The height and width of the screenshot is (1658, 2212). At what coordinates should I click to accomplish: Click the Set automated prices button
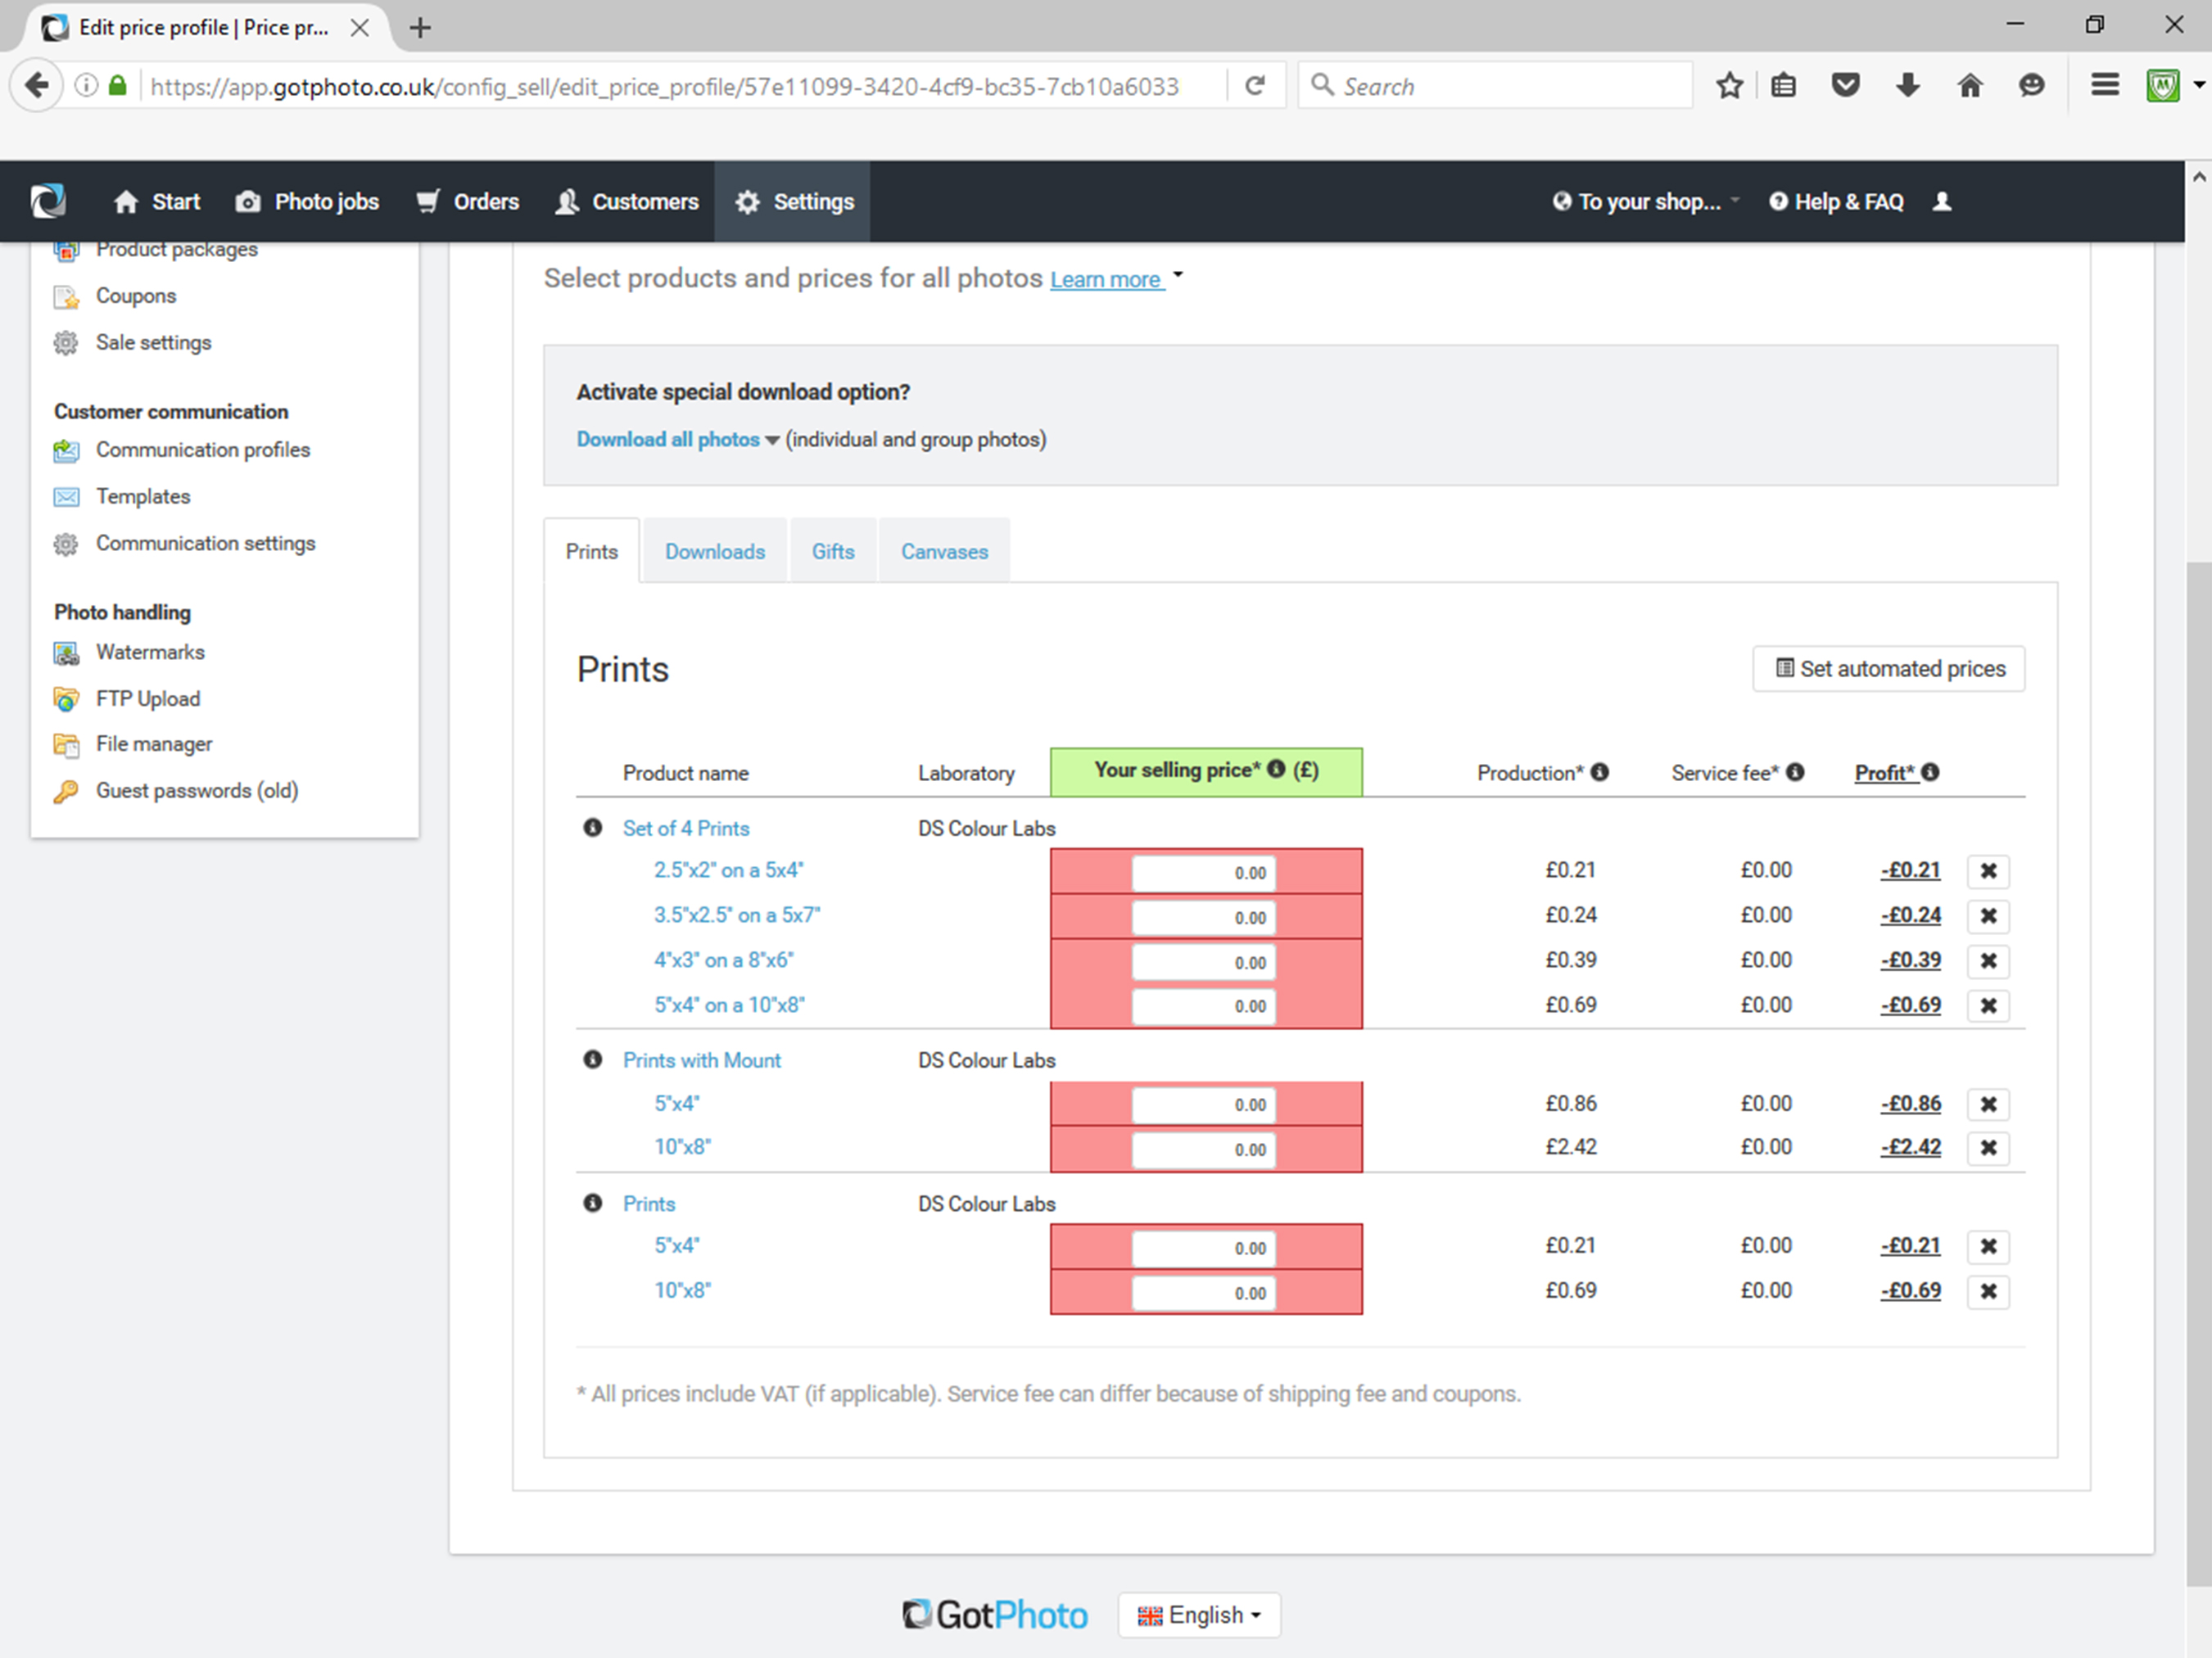[1889, 668]
